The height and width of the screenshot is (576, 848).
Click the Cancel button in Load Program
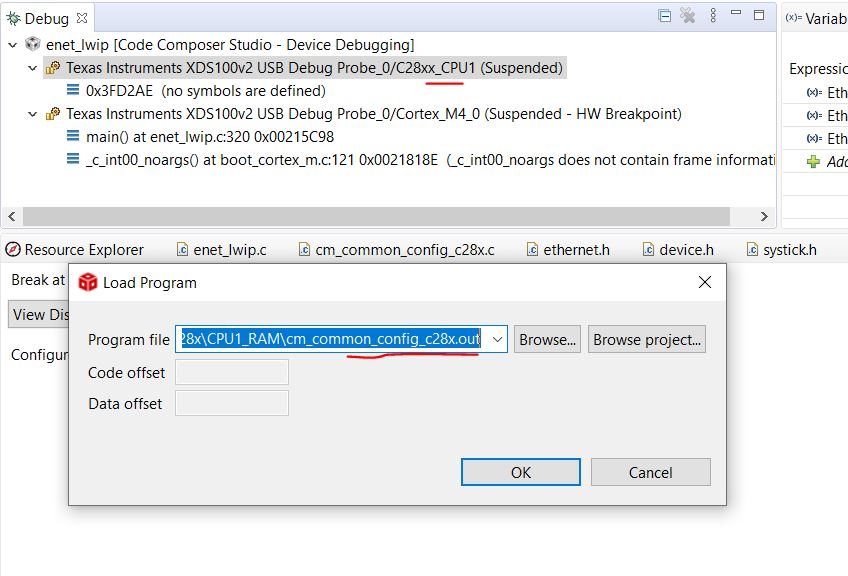[x=651, y=472]
